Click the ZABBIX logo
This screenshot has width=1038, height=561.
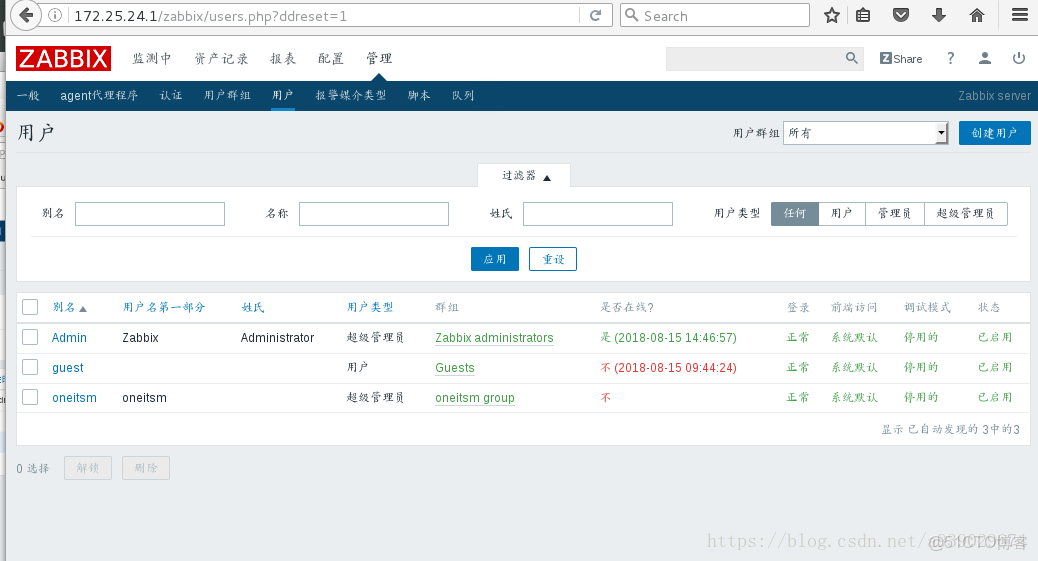point(64,58)
